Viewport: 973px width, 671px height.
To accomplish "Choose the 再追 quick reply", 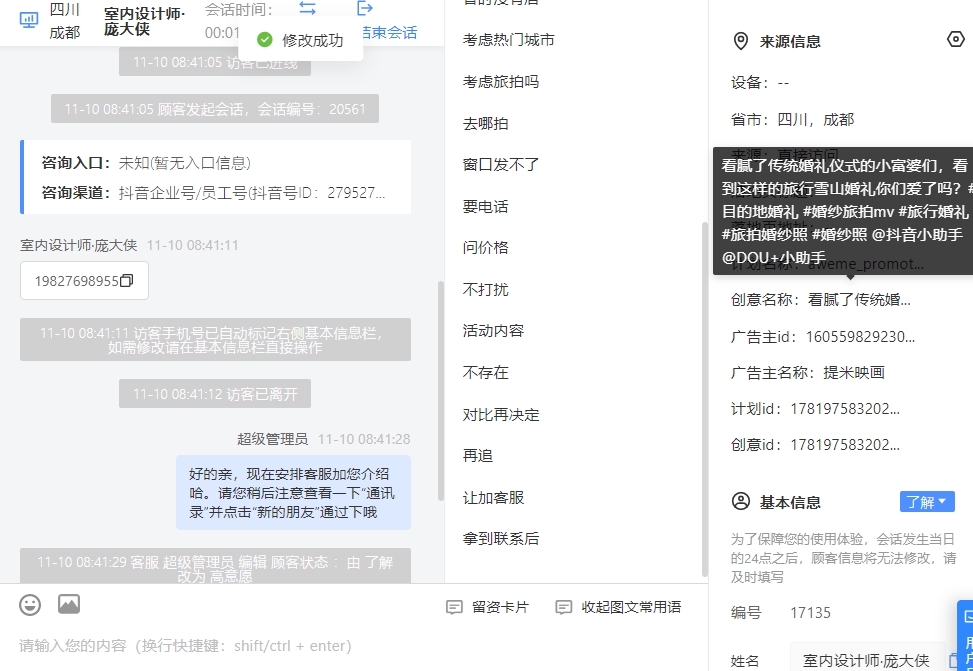I will coord(478,456).
